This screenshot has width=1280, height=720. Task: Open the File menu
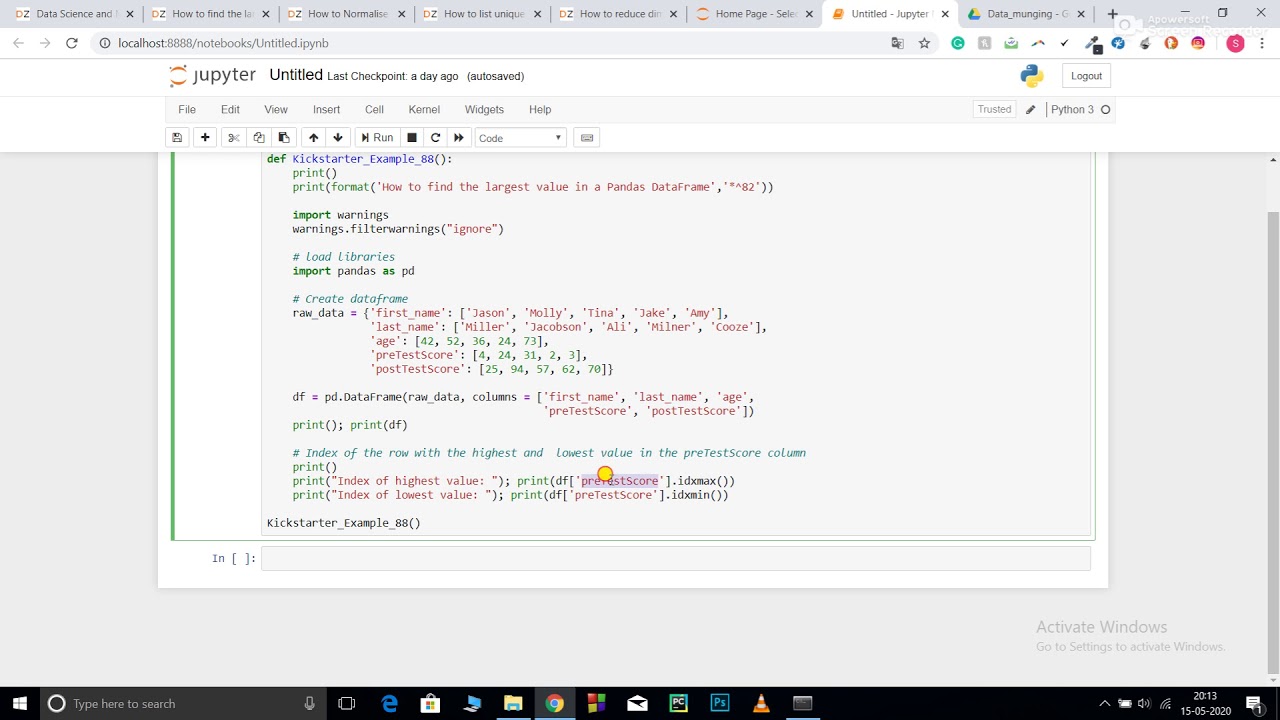(x=187, y=109)
